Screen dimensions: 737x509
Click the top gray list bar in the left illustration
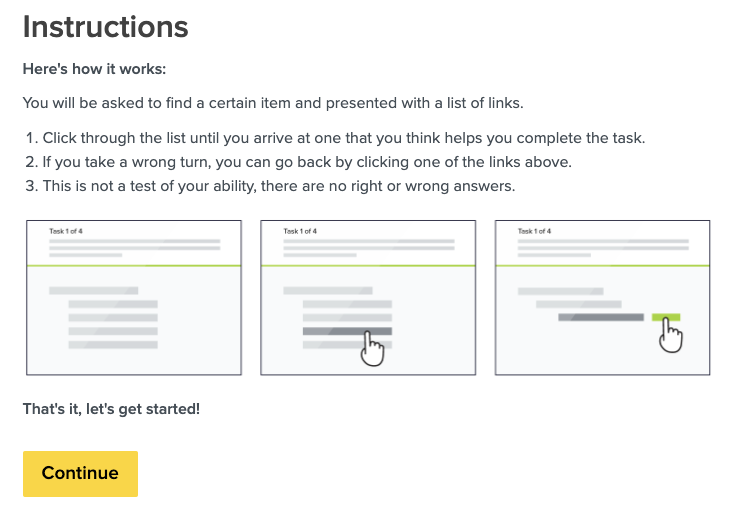coord(93,290)
